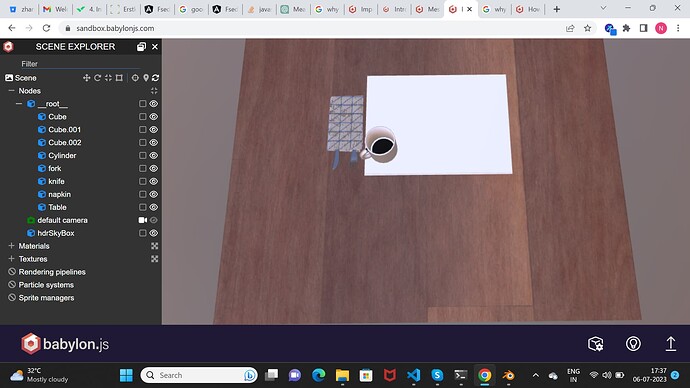The height and width of the screenshot is (388, 690).
Task: Hide the Cube mesh with eye icon
Action: (154, 117)
